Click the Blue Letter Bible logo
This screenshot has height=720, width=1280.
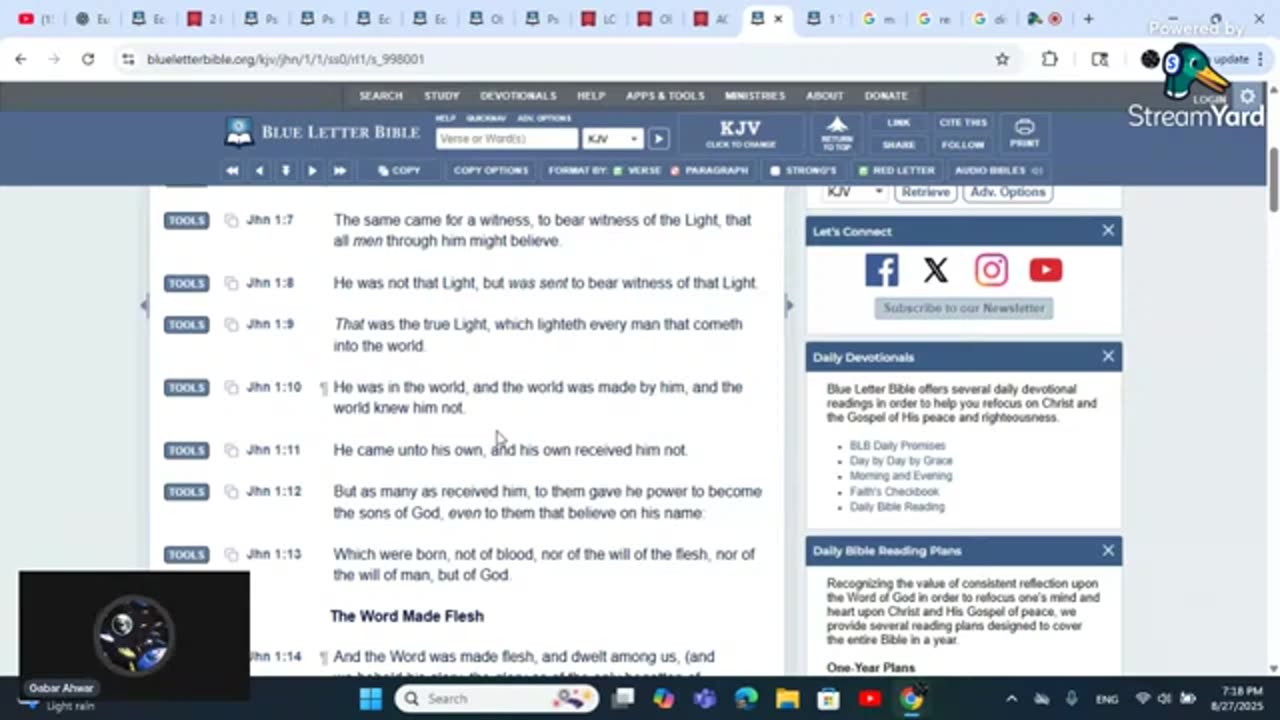coord(322,132)
